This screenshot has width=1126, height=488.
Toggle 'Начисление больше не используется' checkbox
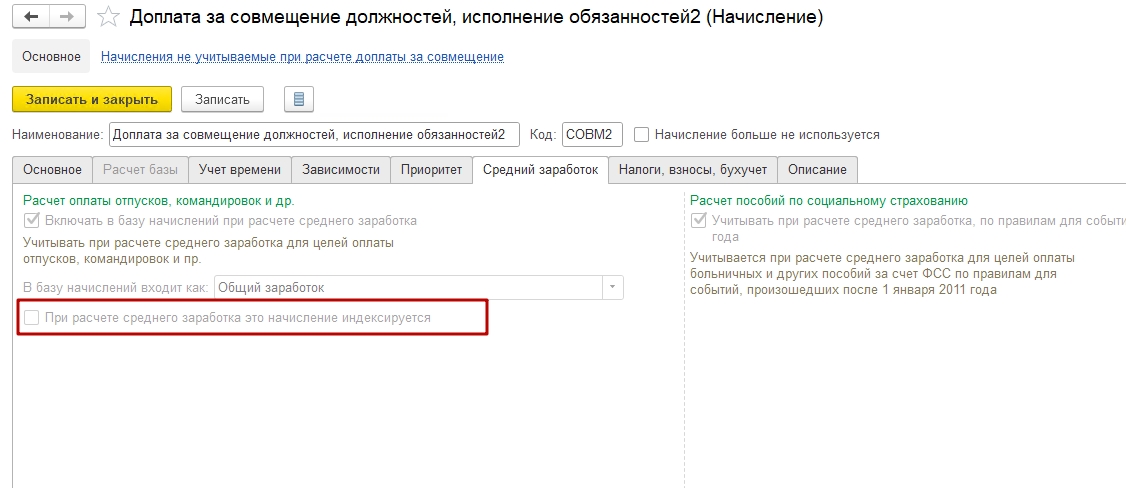[642, 134]
